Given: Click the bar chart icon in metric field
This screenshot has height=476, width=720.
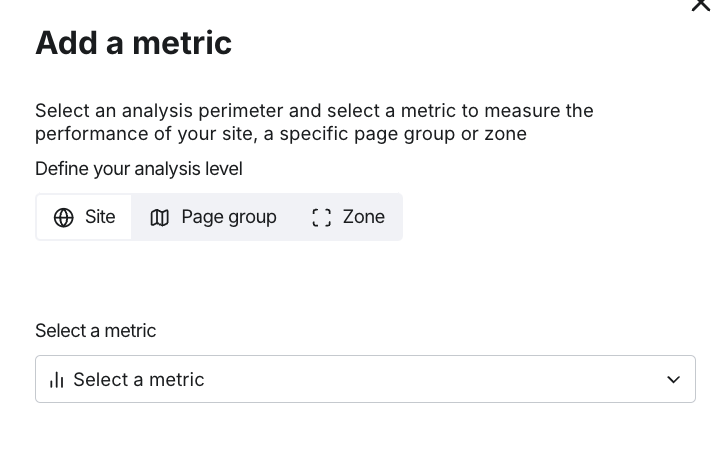Looking at the screenshot, I should click(56, 380).
